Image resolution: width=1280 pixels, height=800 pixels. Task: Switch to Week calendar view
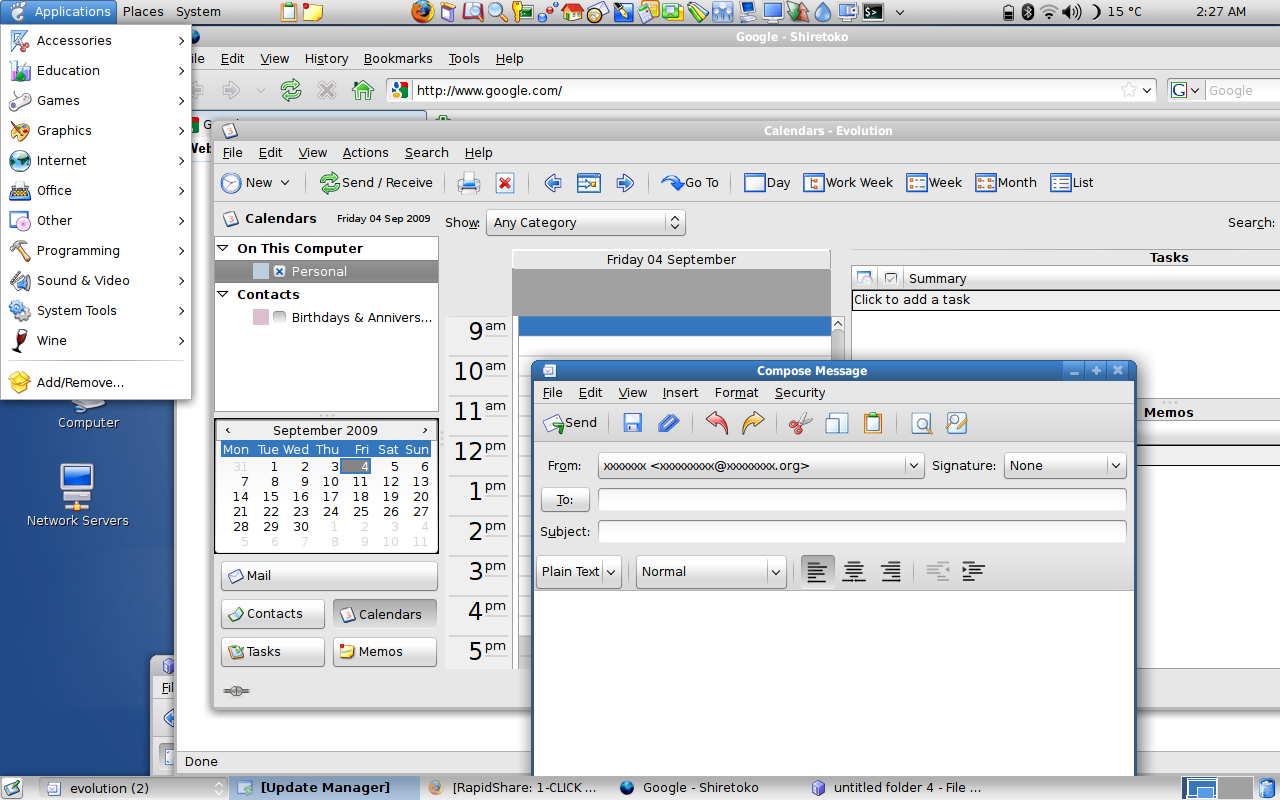(934, 183)
